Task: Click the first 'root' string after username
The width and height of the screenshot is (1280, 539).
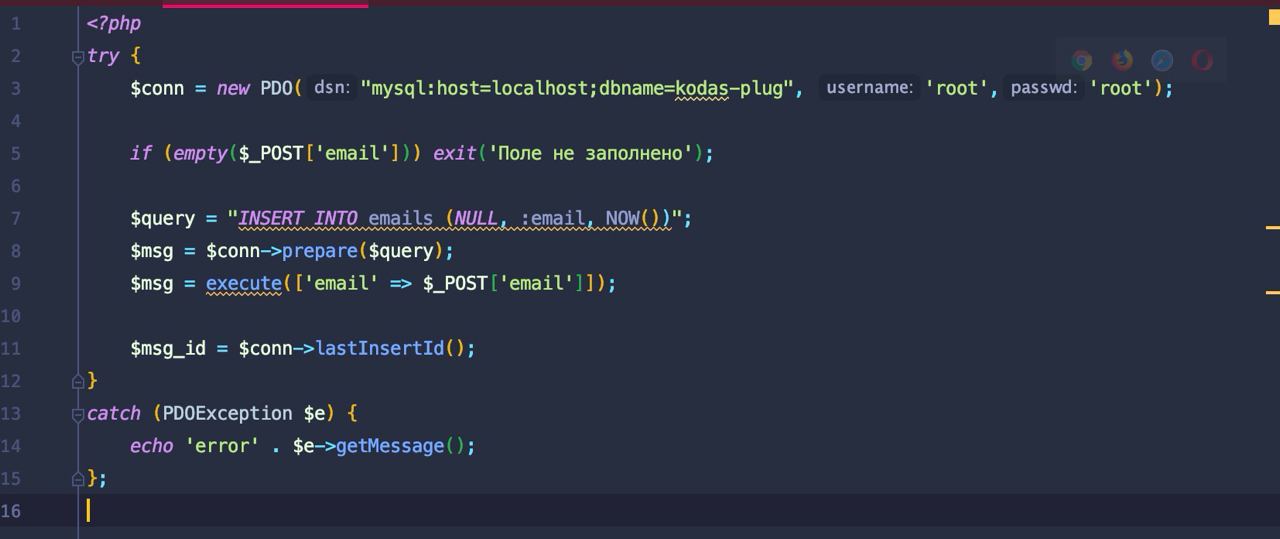Action: click(x=957, y=88)
